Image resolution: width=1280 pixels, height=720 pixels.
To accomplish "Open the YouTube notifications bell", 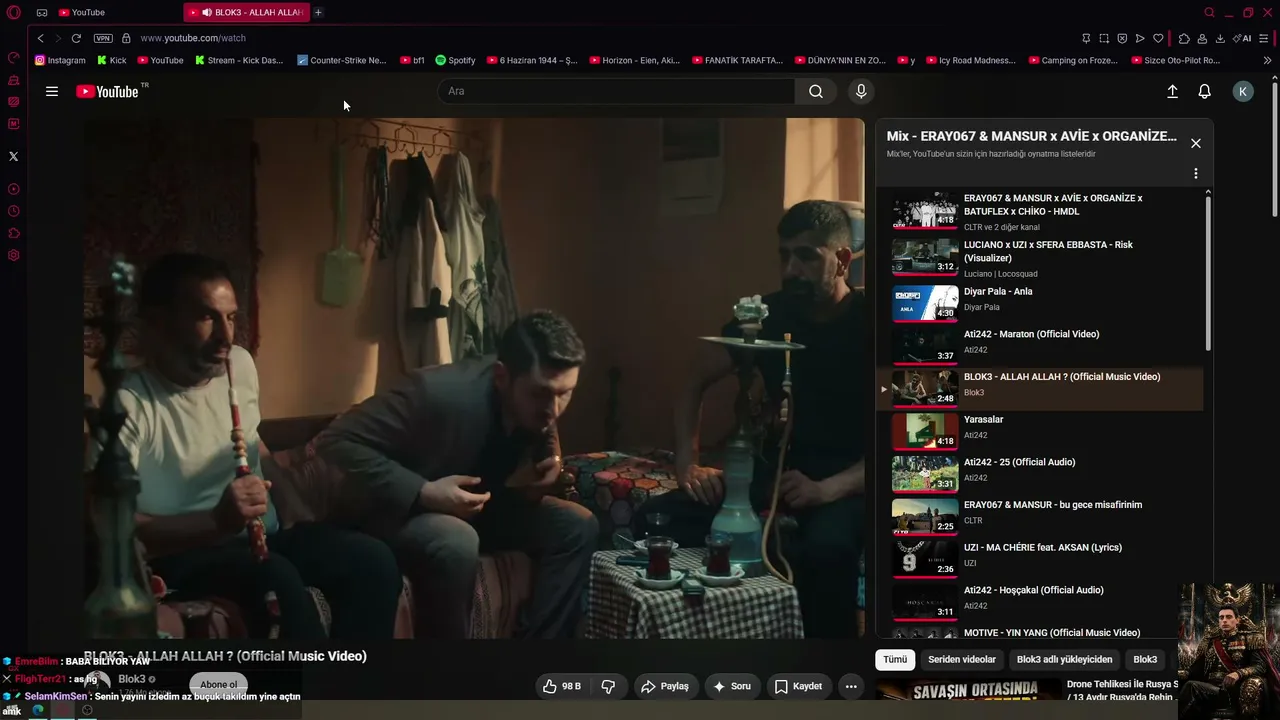I will (1205, 91).
